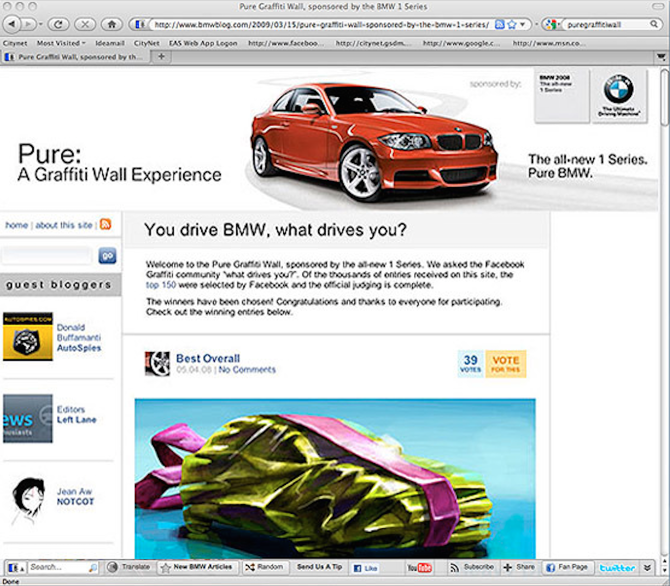The width and height of the screenshot is (670, 586).
Task: Go back with the browser Back arrow
Action: 12,24
